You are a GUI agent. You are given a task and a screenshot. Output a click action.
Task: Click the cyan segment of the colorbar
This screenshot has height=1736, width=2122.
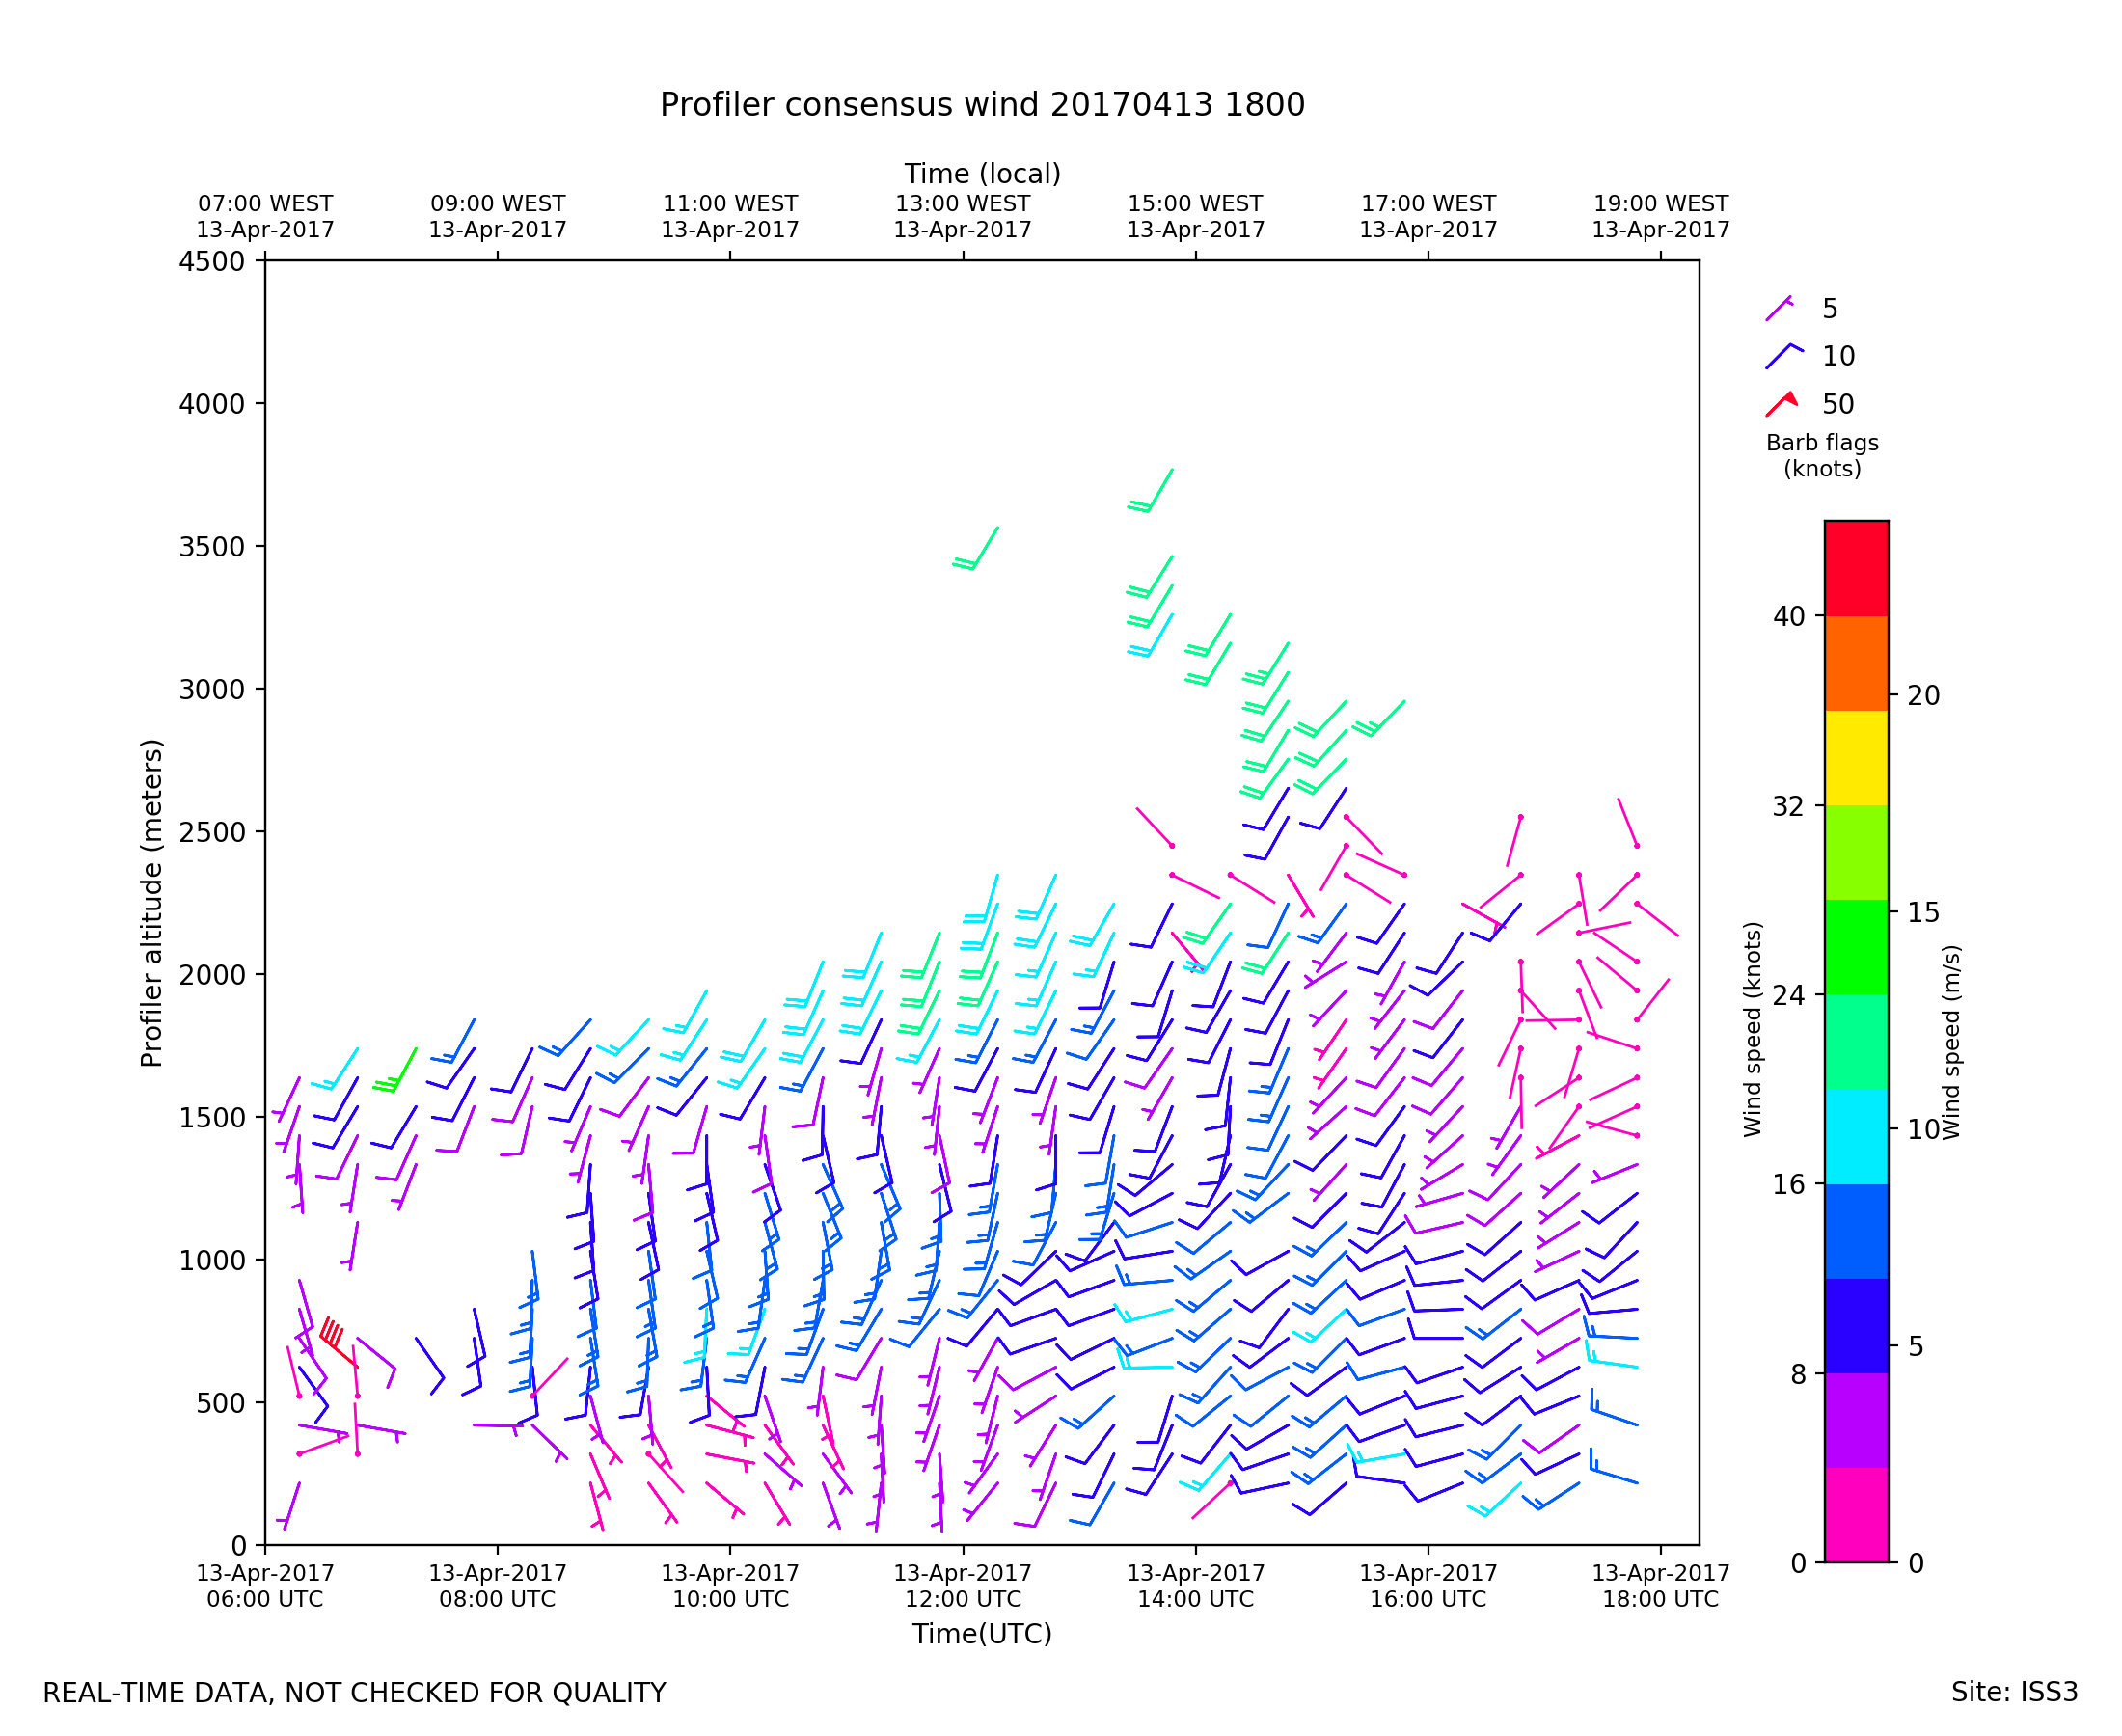coord(1856,1137)
